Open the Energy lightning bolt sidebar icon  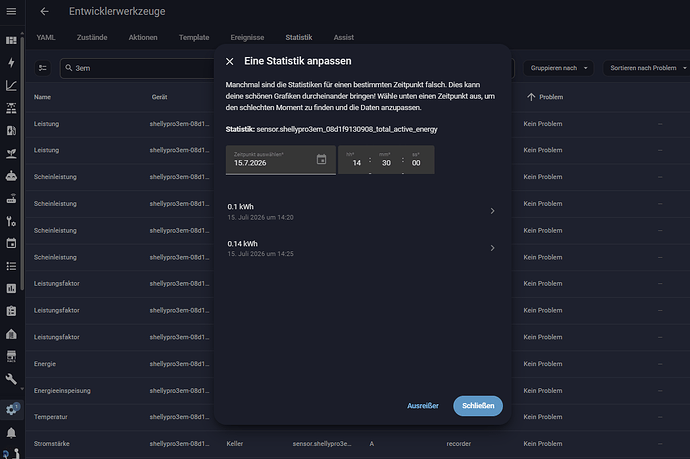[11, 62]
